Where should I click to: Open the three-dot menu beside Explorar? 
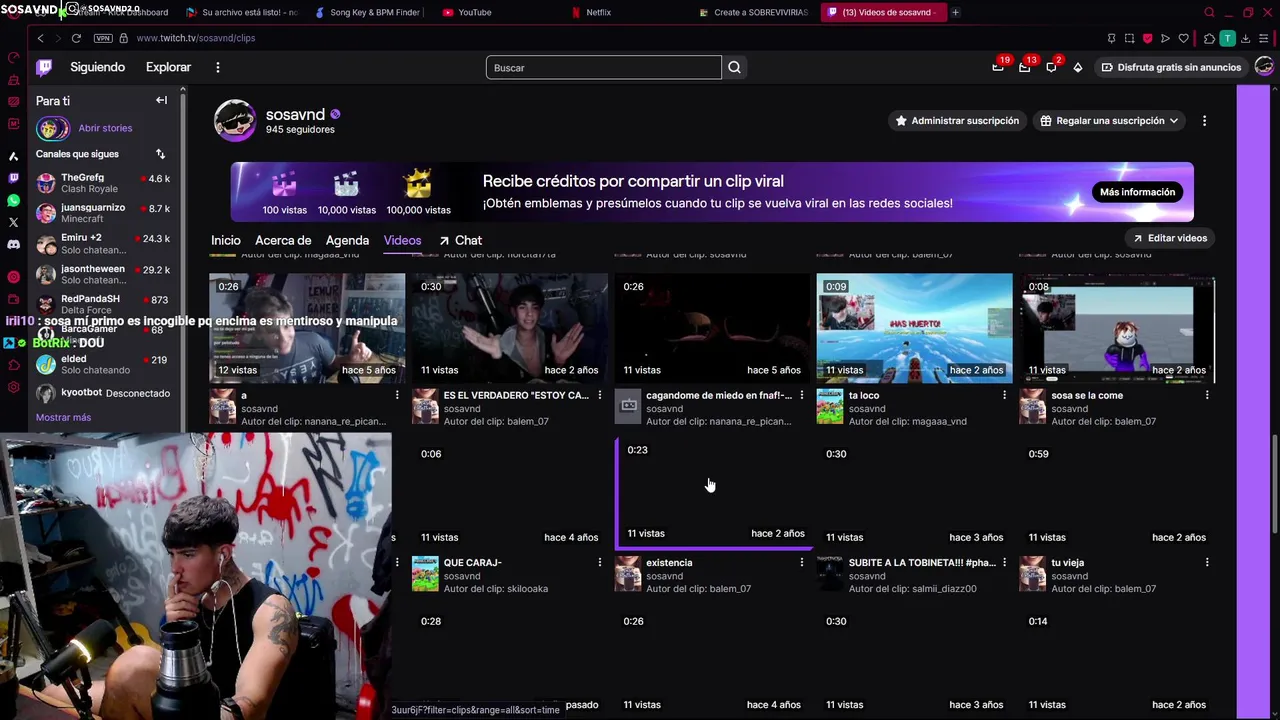217,67
